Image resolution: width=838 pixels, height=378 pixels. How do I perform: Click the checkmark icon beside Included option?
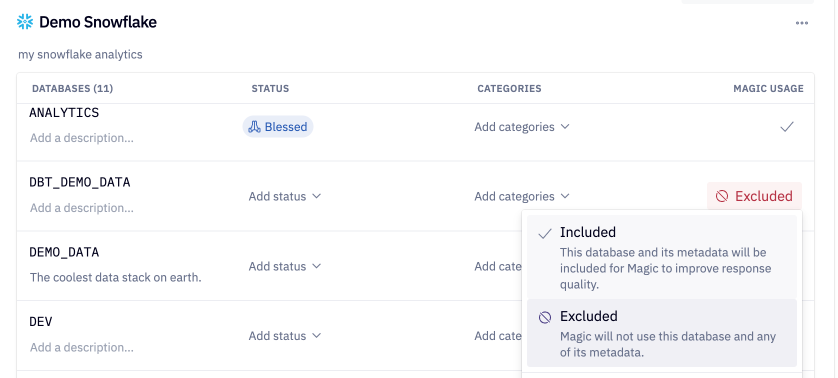545,234
